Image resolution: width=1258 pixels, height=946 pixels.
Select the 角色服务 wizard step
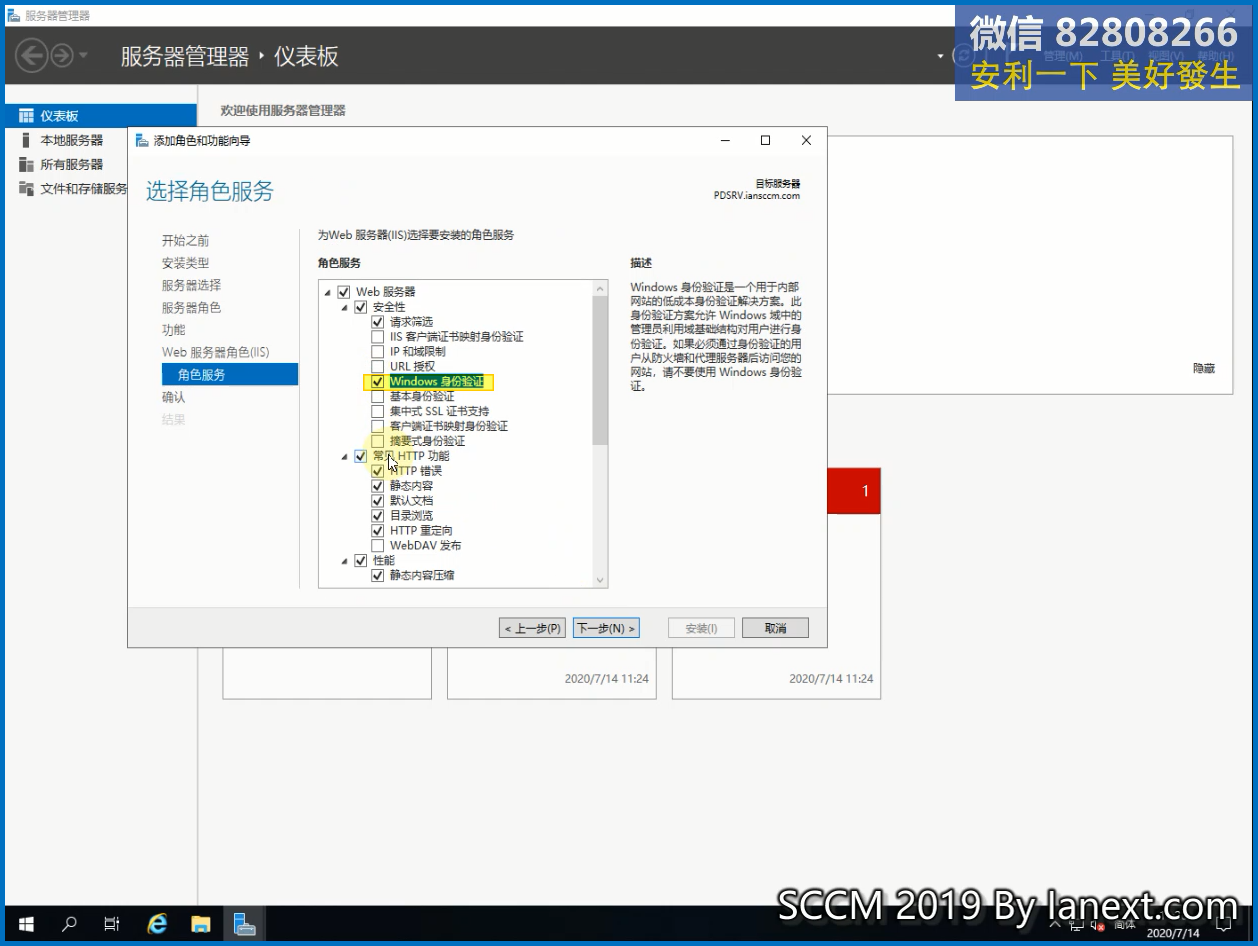point(230,375)
